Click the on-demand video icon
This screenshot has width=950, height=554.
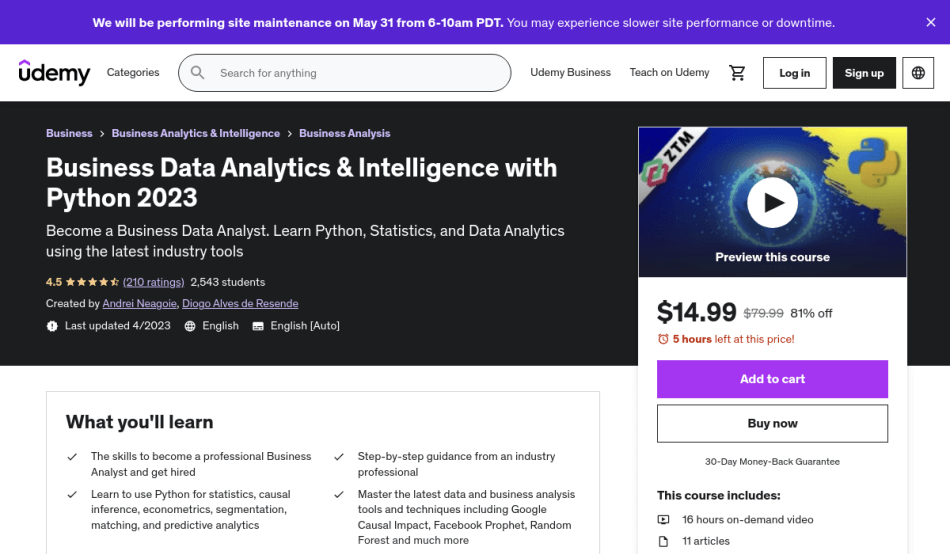[x=663, y=519]
